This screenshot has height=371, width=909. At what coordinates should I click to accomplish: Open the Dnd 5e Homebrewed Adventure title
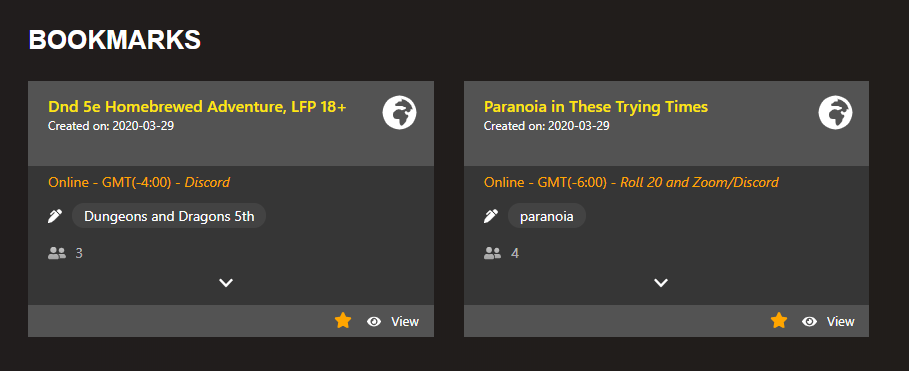(x=197, y=107)
